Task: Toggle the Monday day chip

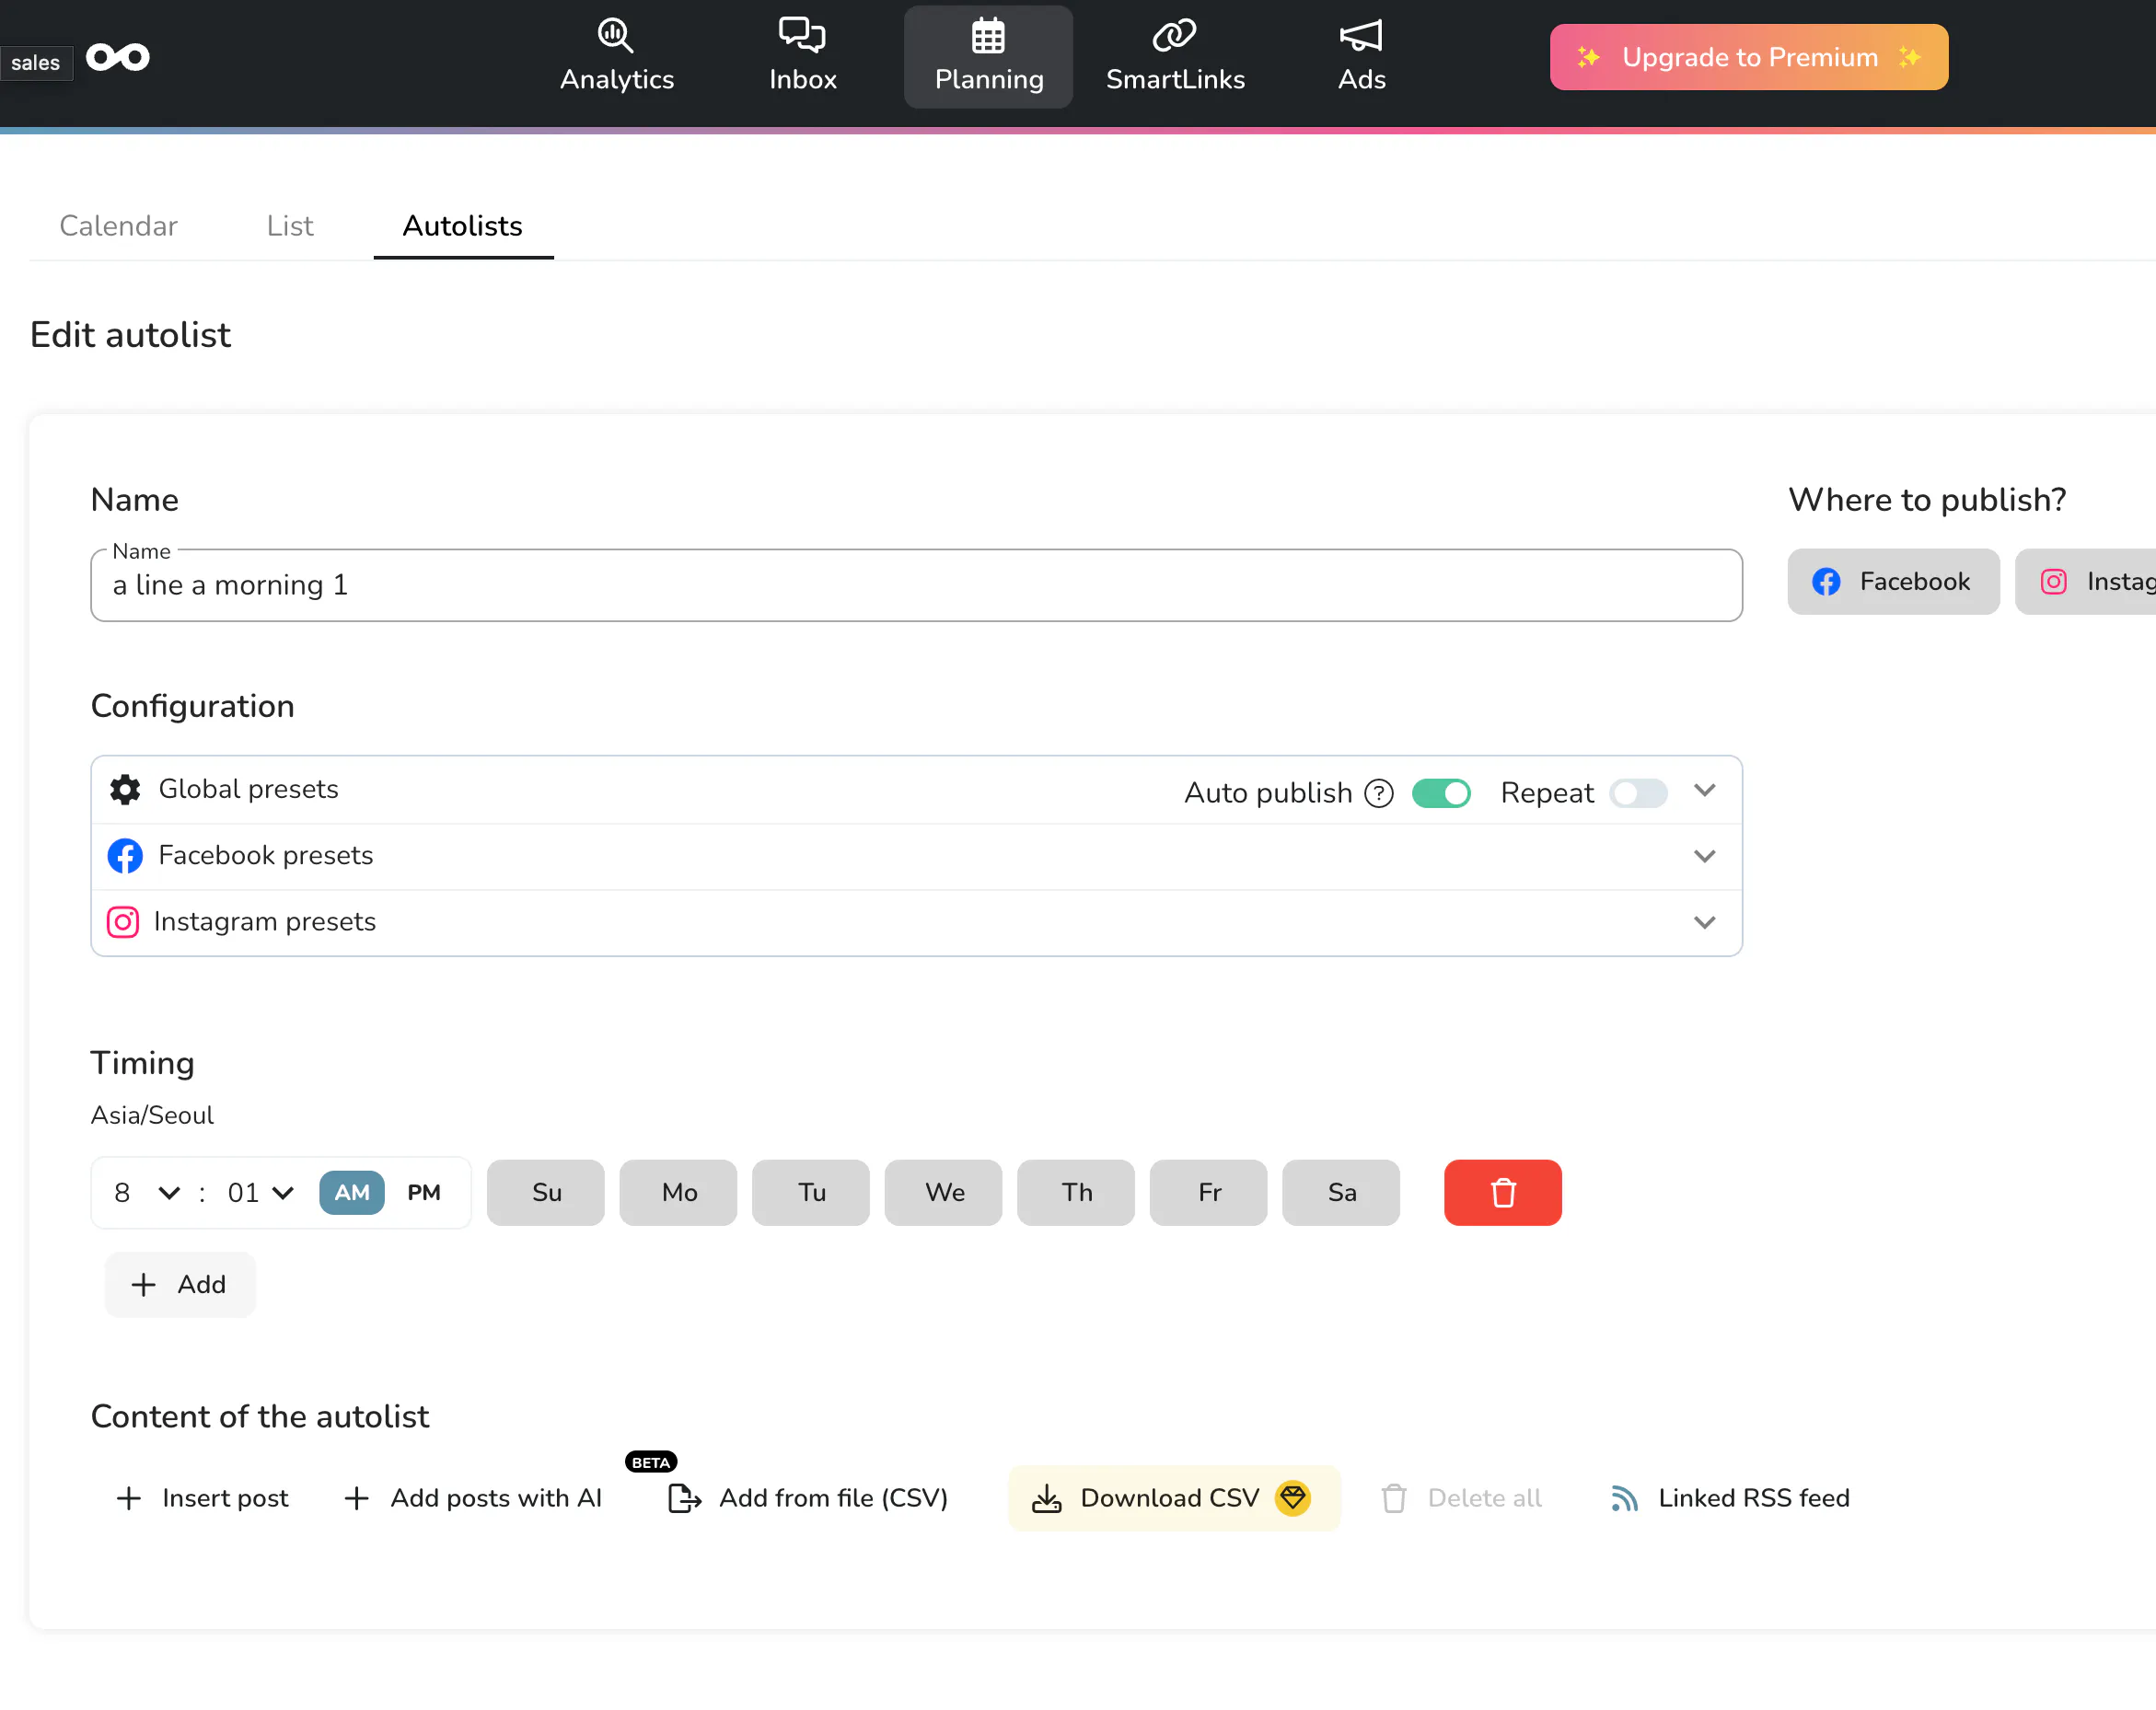Action: point(679,1192)
